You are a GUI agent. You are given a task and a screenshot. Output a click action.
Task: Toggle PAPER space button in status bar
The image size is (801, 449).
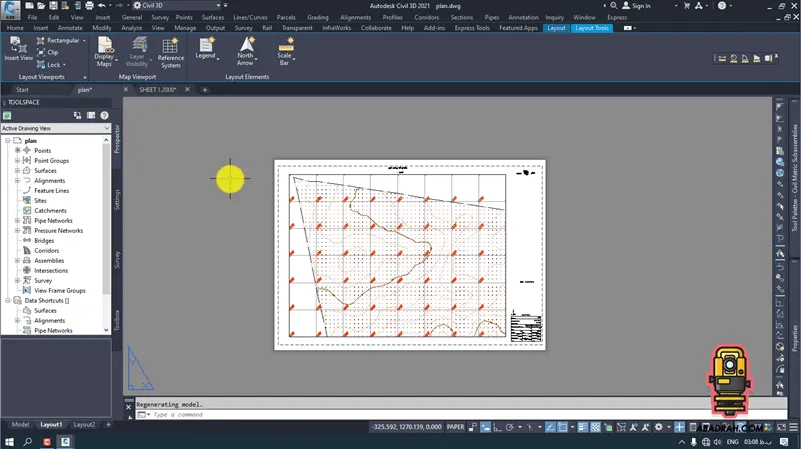click(x=454, y=426)
